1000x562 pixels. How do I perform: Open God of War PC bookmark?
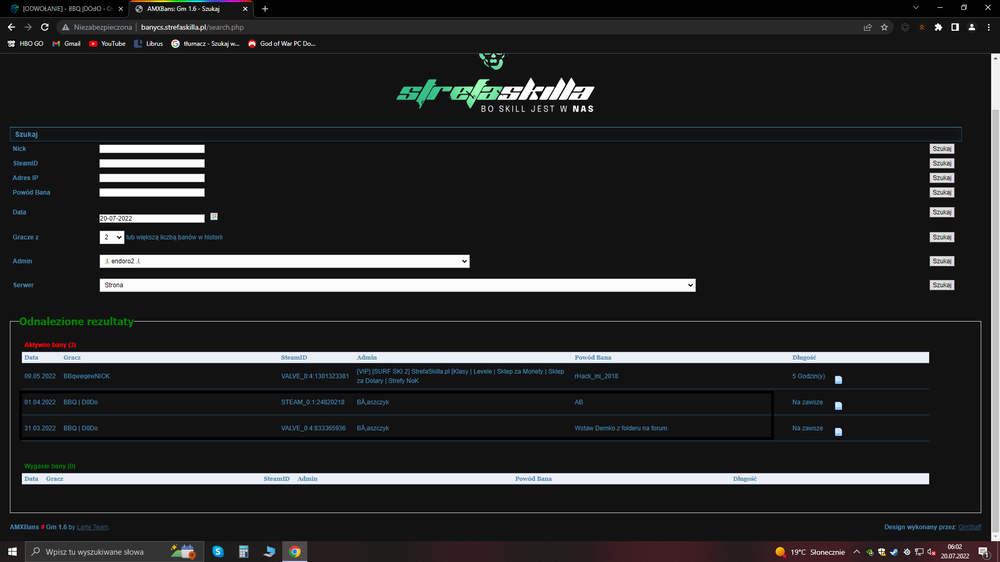281,43
